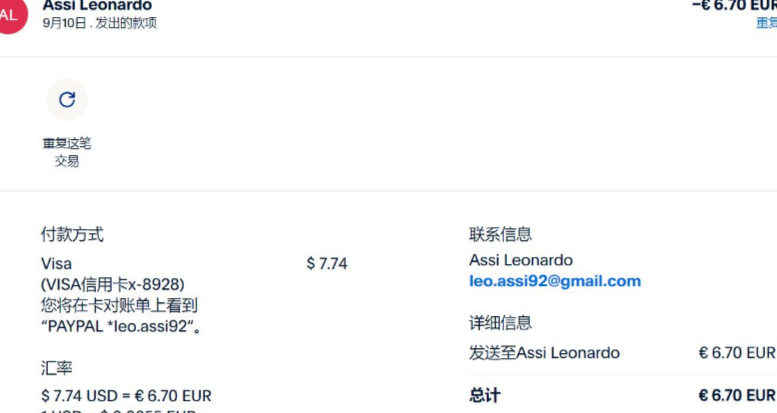Click the 详细信息 heading
Image resolution: width=777 pixels, height=413 pixels.
pyautogui.click(x=500, y=323)
